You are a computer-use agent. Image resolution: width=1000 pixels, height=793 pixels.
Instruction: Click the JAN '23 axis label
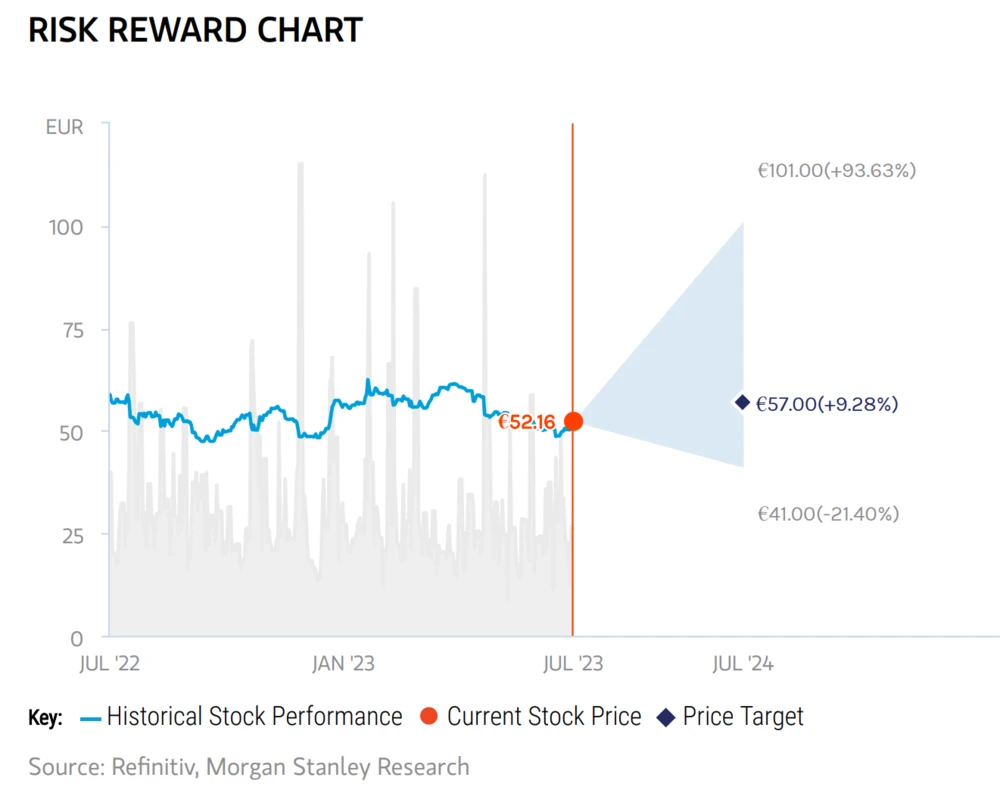pyautogui.click(x=343, y=662)
